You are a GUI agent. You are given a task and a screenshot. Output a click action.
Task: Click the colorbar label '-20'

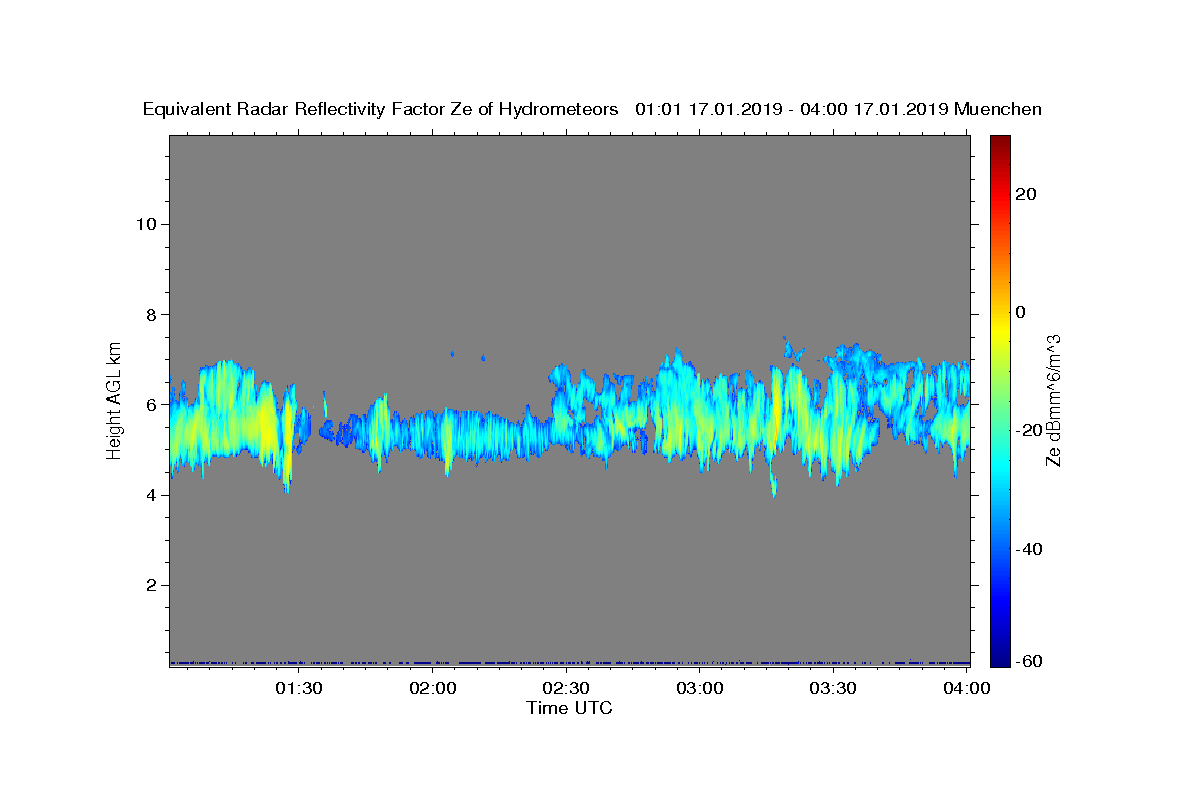tap(1029, 430)
